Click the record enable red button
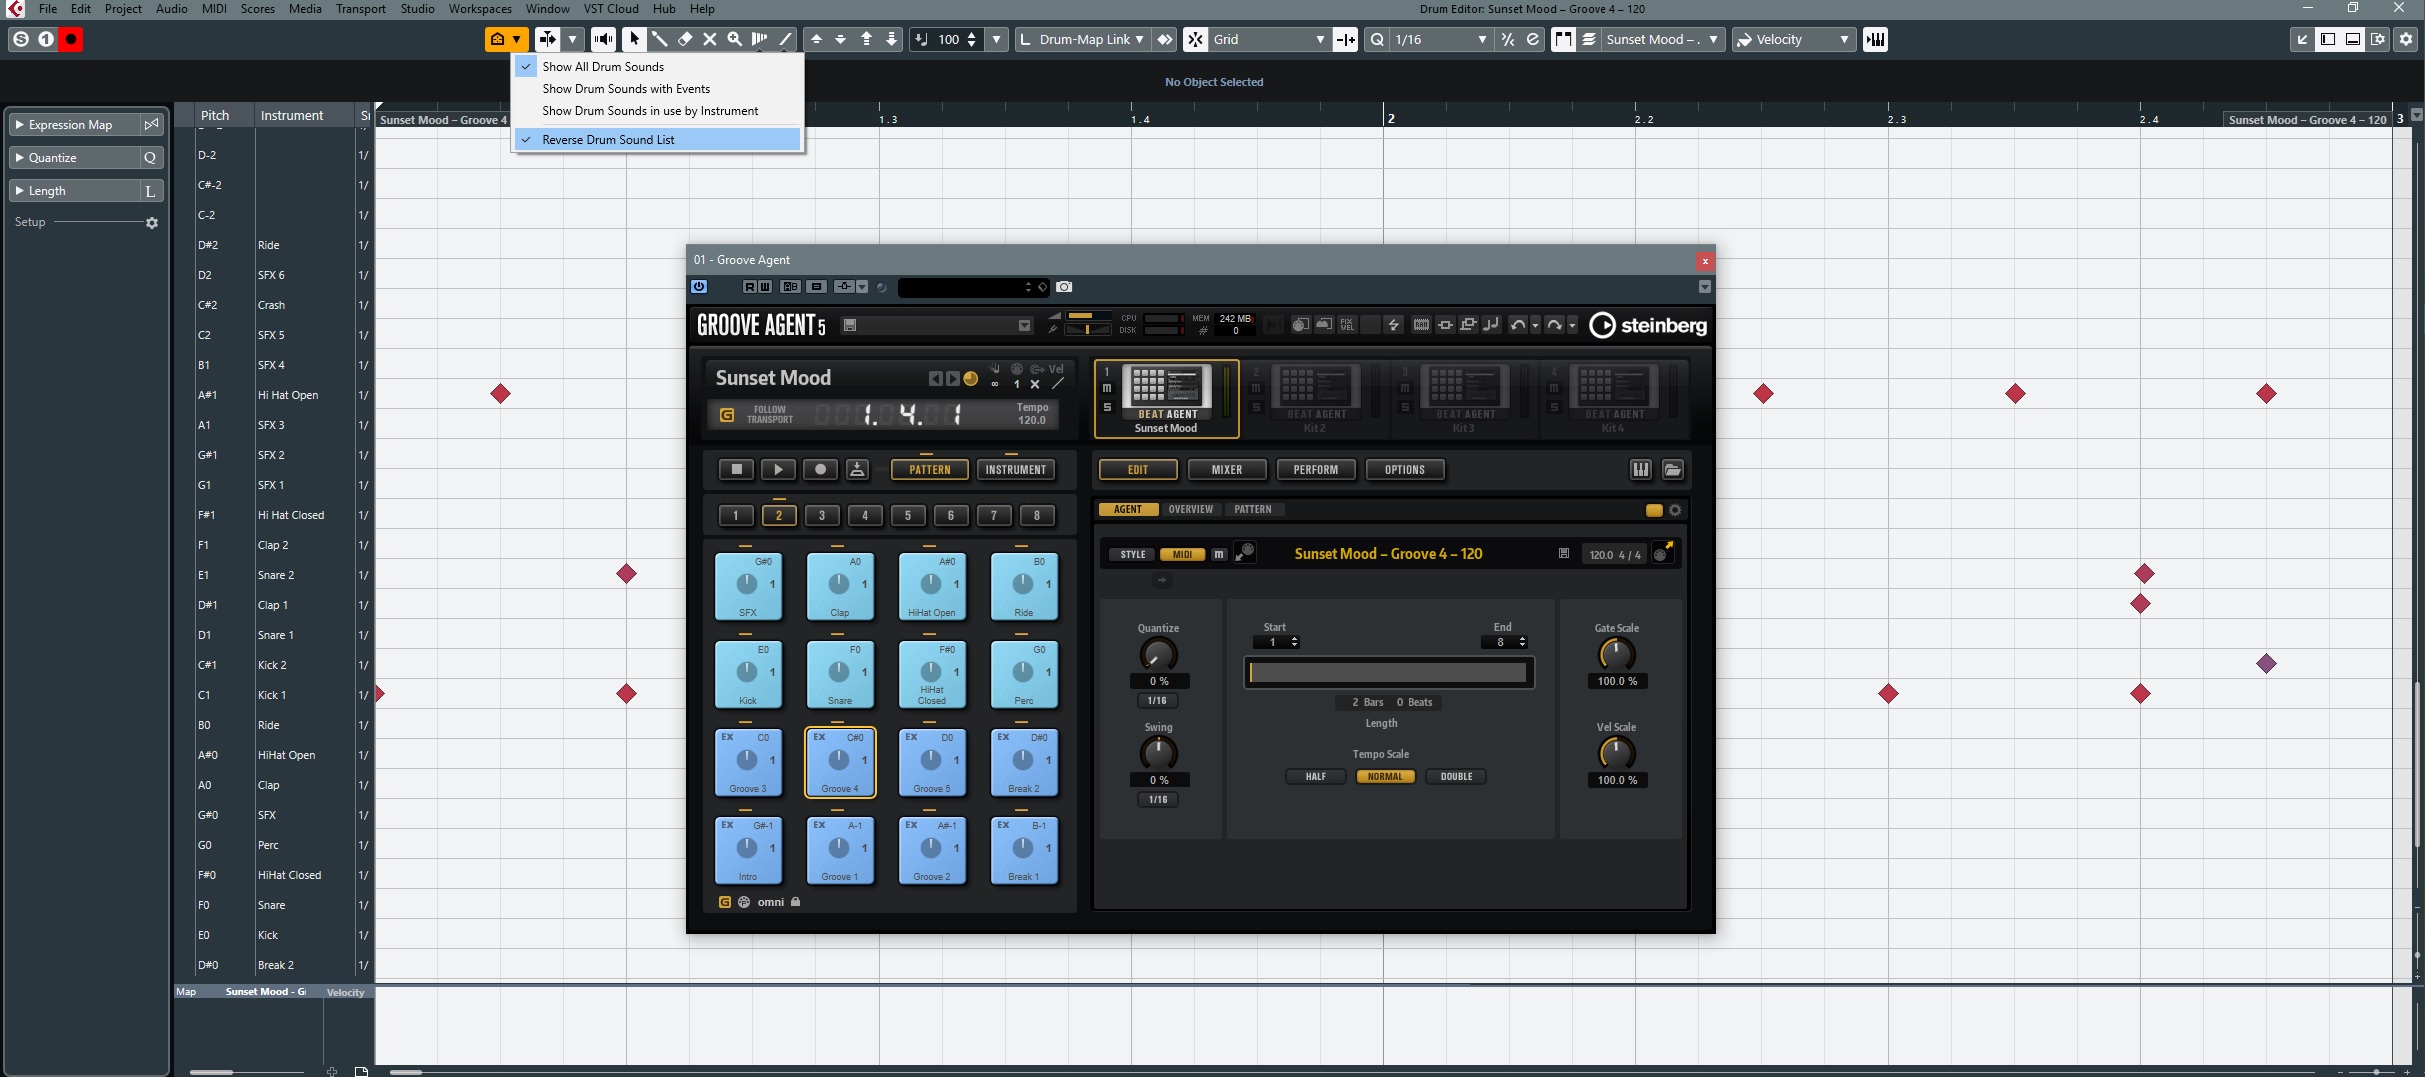2425x1077 pixels. (71, 39)
